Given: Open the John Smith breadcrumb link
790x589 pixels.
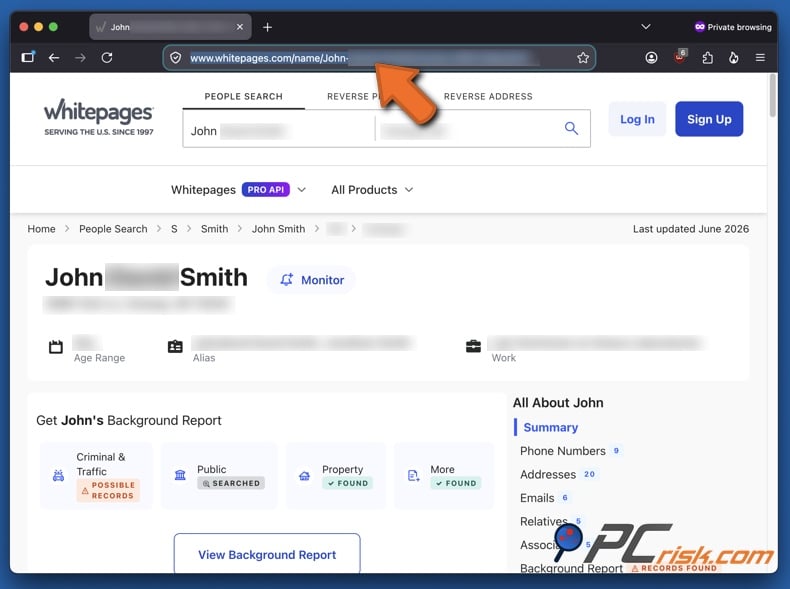Looking at the screenshot, I should point(278,229).
